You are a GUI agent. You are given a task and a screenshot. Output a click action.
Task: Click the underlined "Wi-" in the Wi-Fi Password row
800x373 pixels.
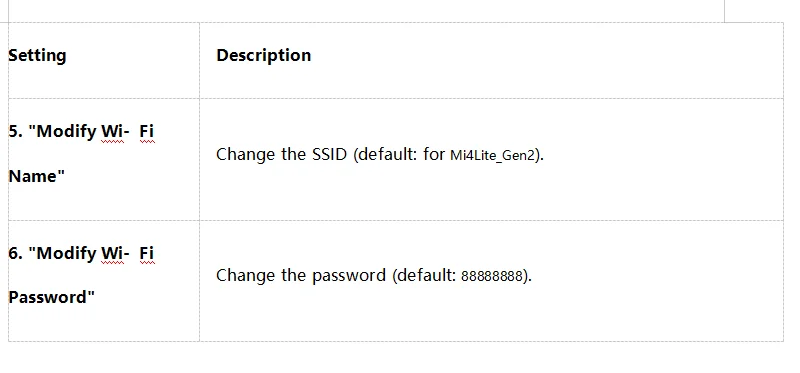click(115, 254)
